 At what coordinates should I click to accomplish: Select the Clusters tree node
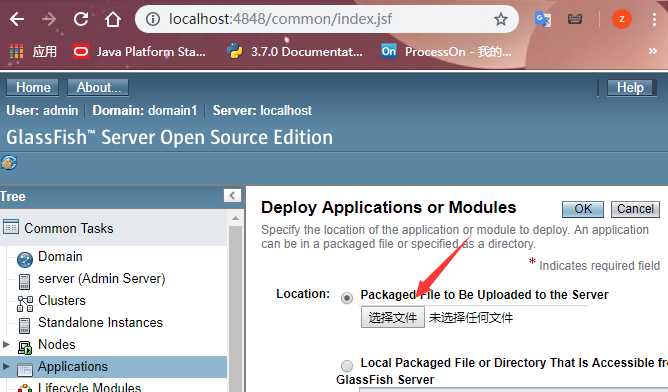pyautogui.click(x=62, y=300)
